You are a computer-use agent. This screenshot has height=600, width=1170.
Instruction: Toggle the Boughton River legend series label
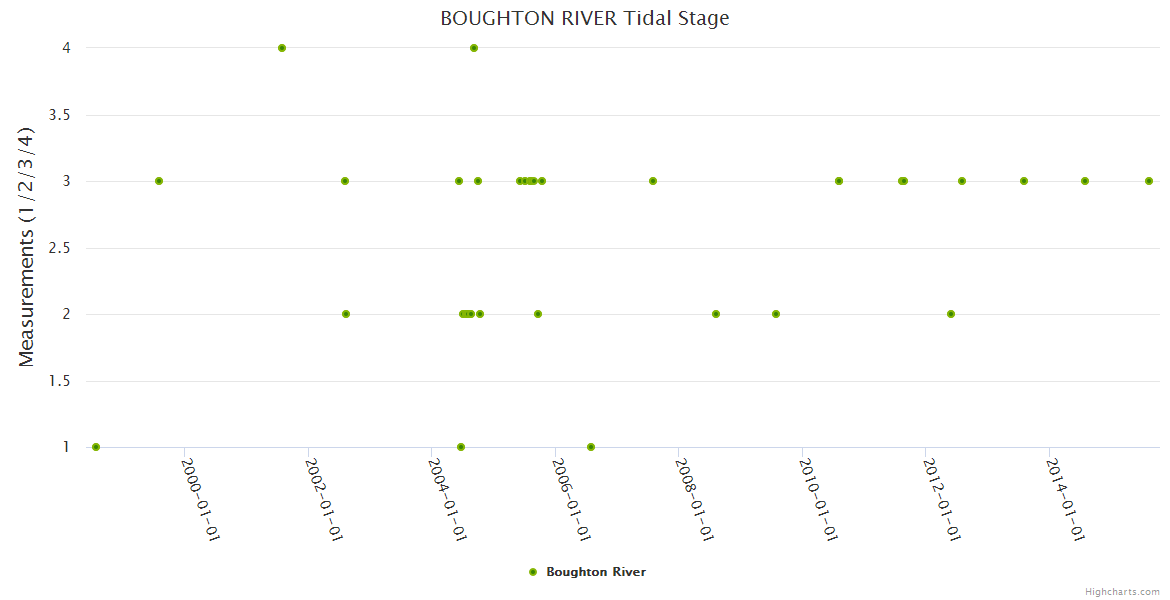pos(595,572)
